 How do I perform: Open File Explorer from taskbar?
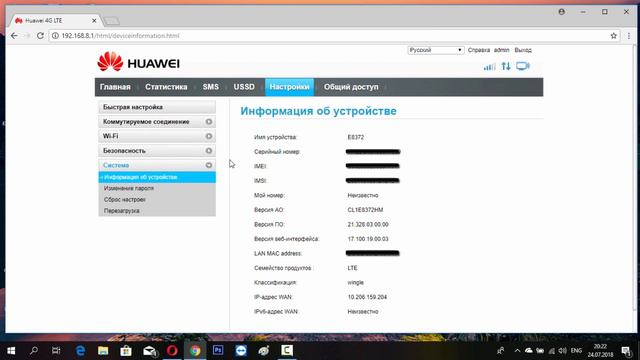[103, 351]
